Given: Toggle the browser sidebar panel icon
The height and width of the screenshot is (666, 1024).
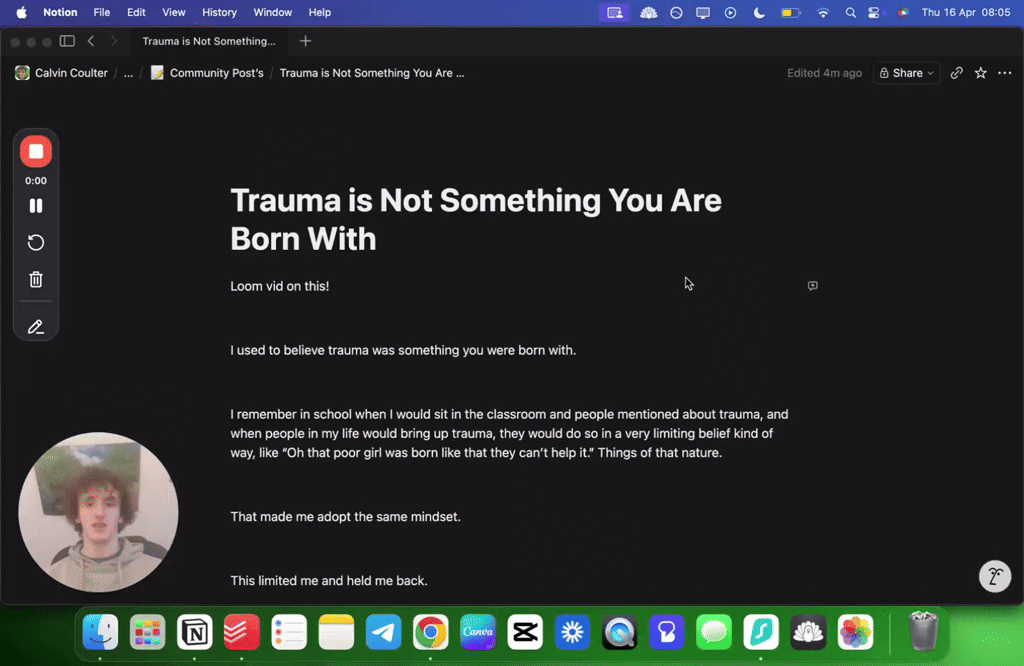Looking at the screenshot, I should (66, 41).
